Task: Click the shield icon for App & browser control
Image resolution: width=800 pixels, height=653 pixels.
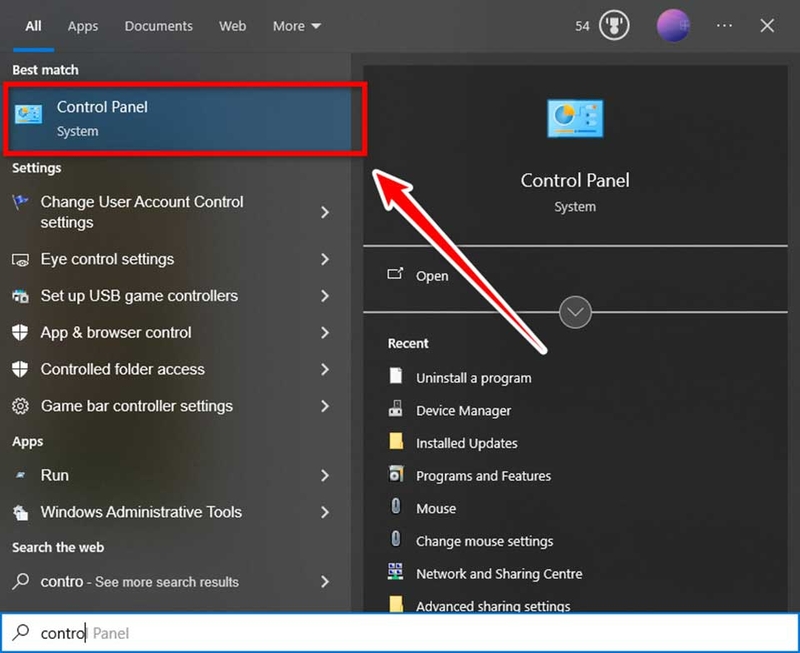Action: coord(20,333)
